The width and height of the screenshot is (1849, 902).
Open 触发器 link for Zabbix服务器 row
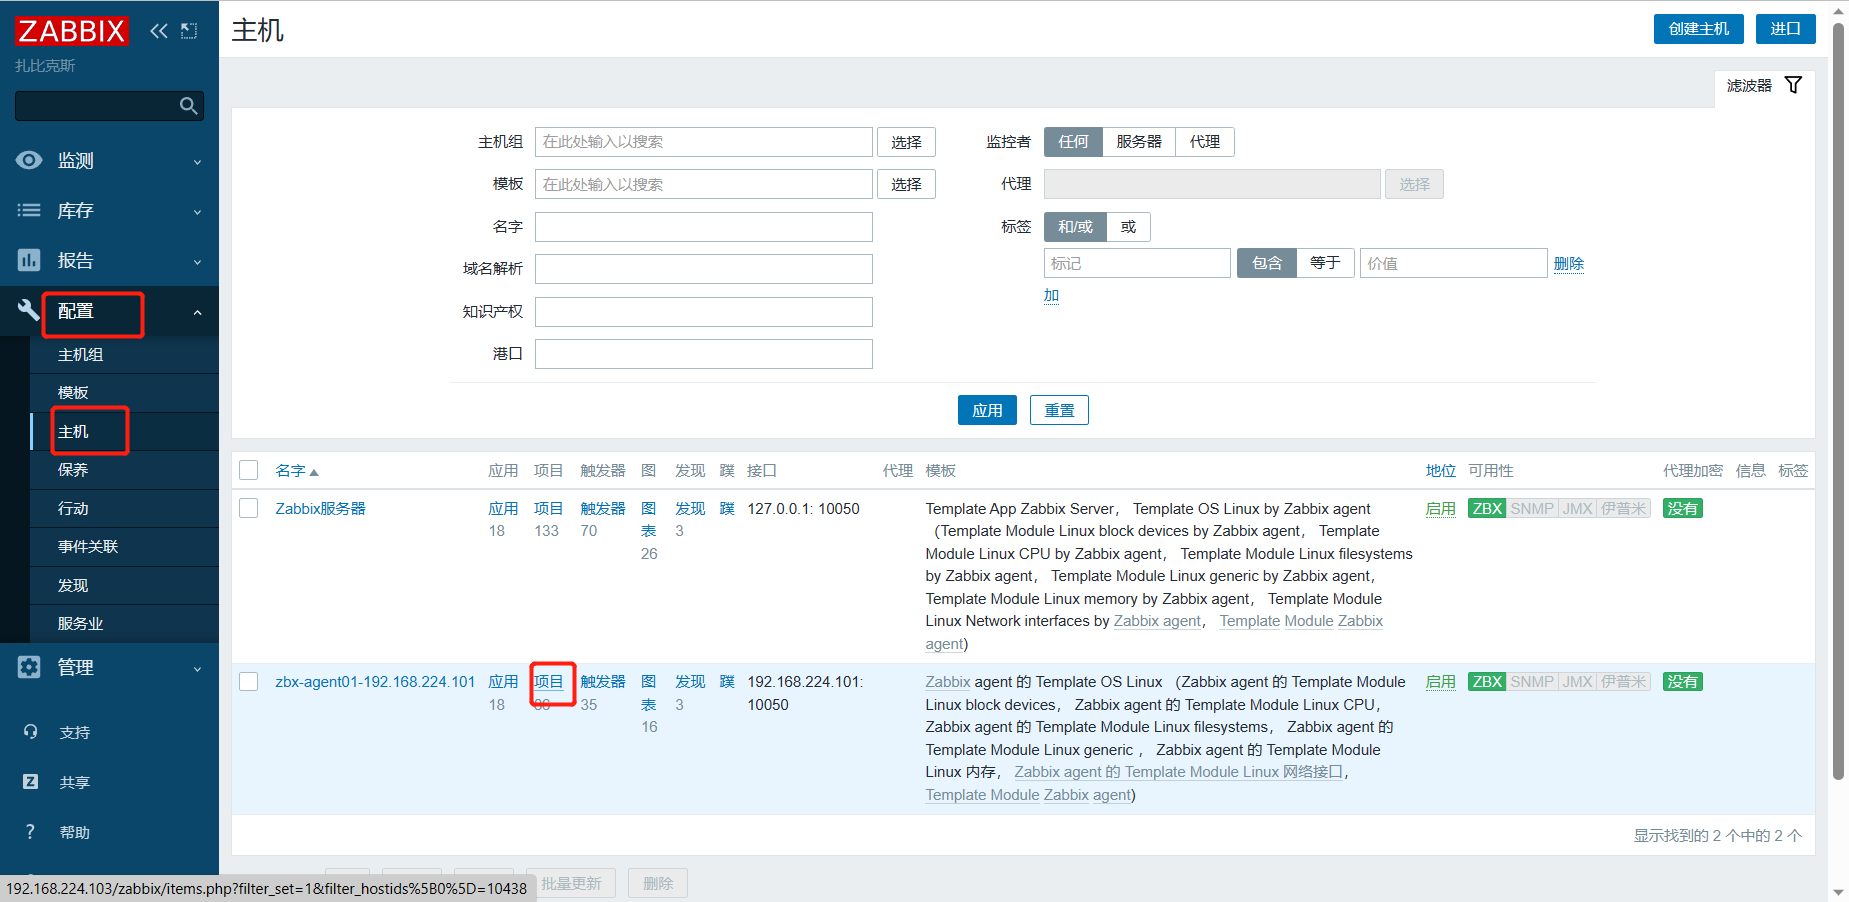(602, 509)
